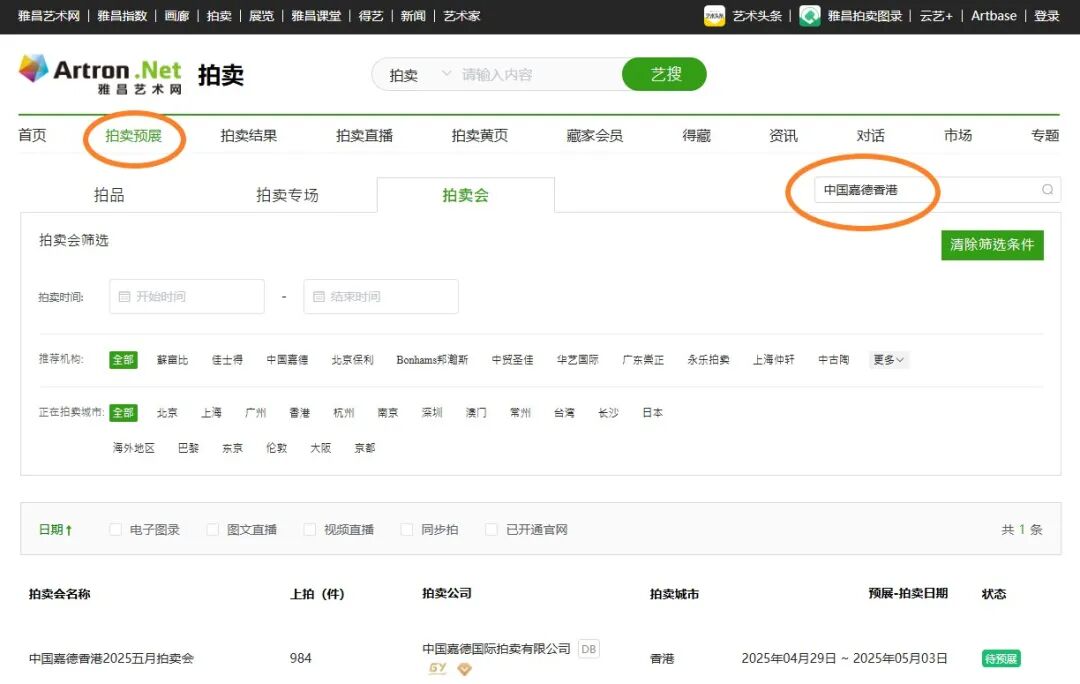Viewport: 1080px width, 684px height.
Task: Filter auction city by 北京
Action: tap(167, 413)
